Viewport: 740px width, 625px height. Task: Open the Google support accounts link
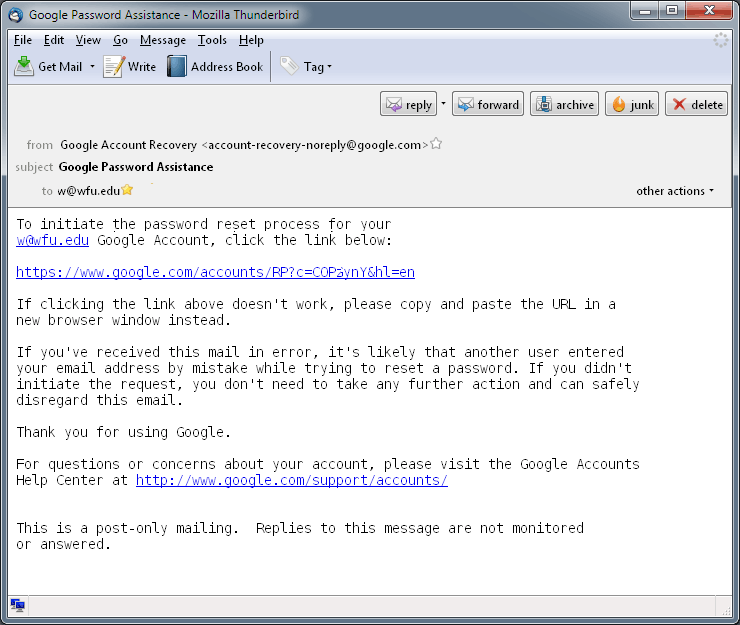coord(292,481)
